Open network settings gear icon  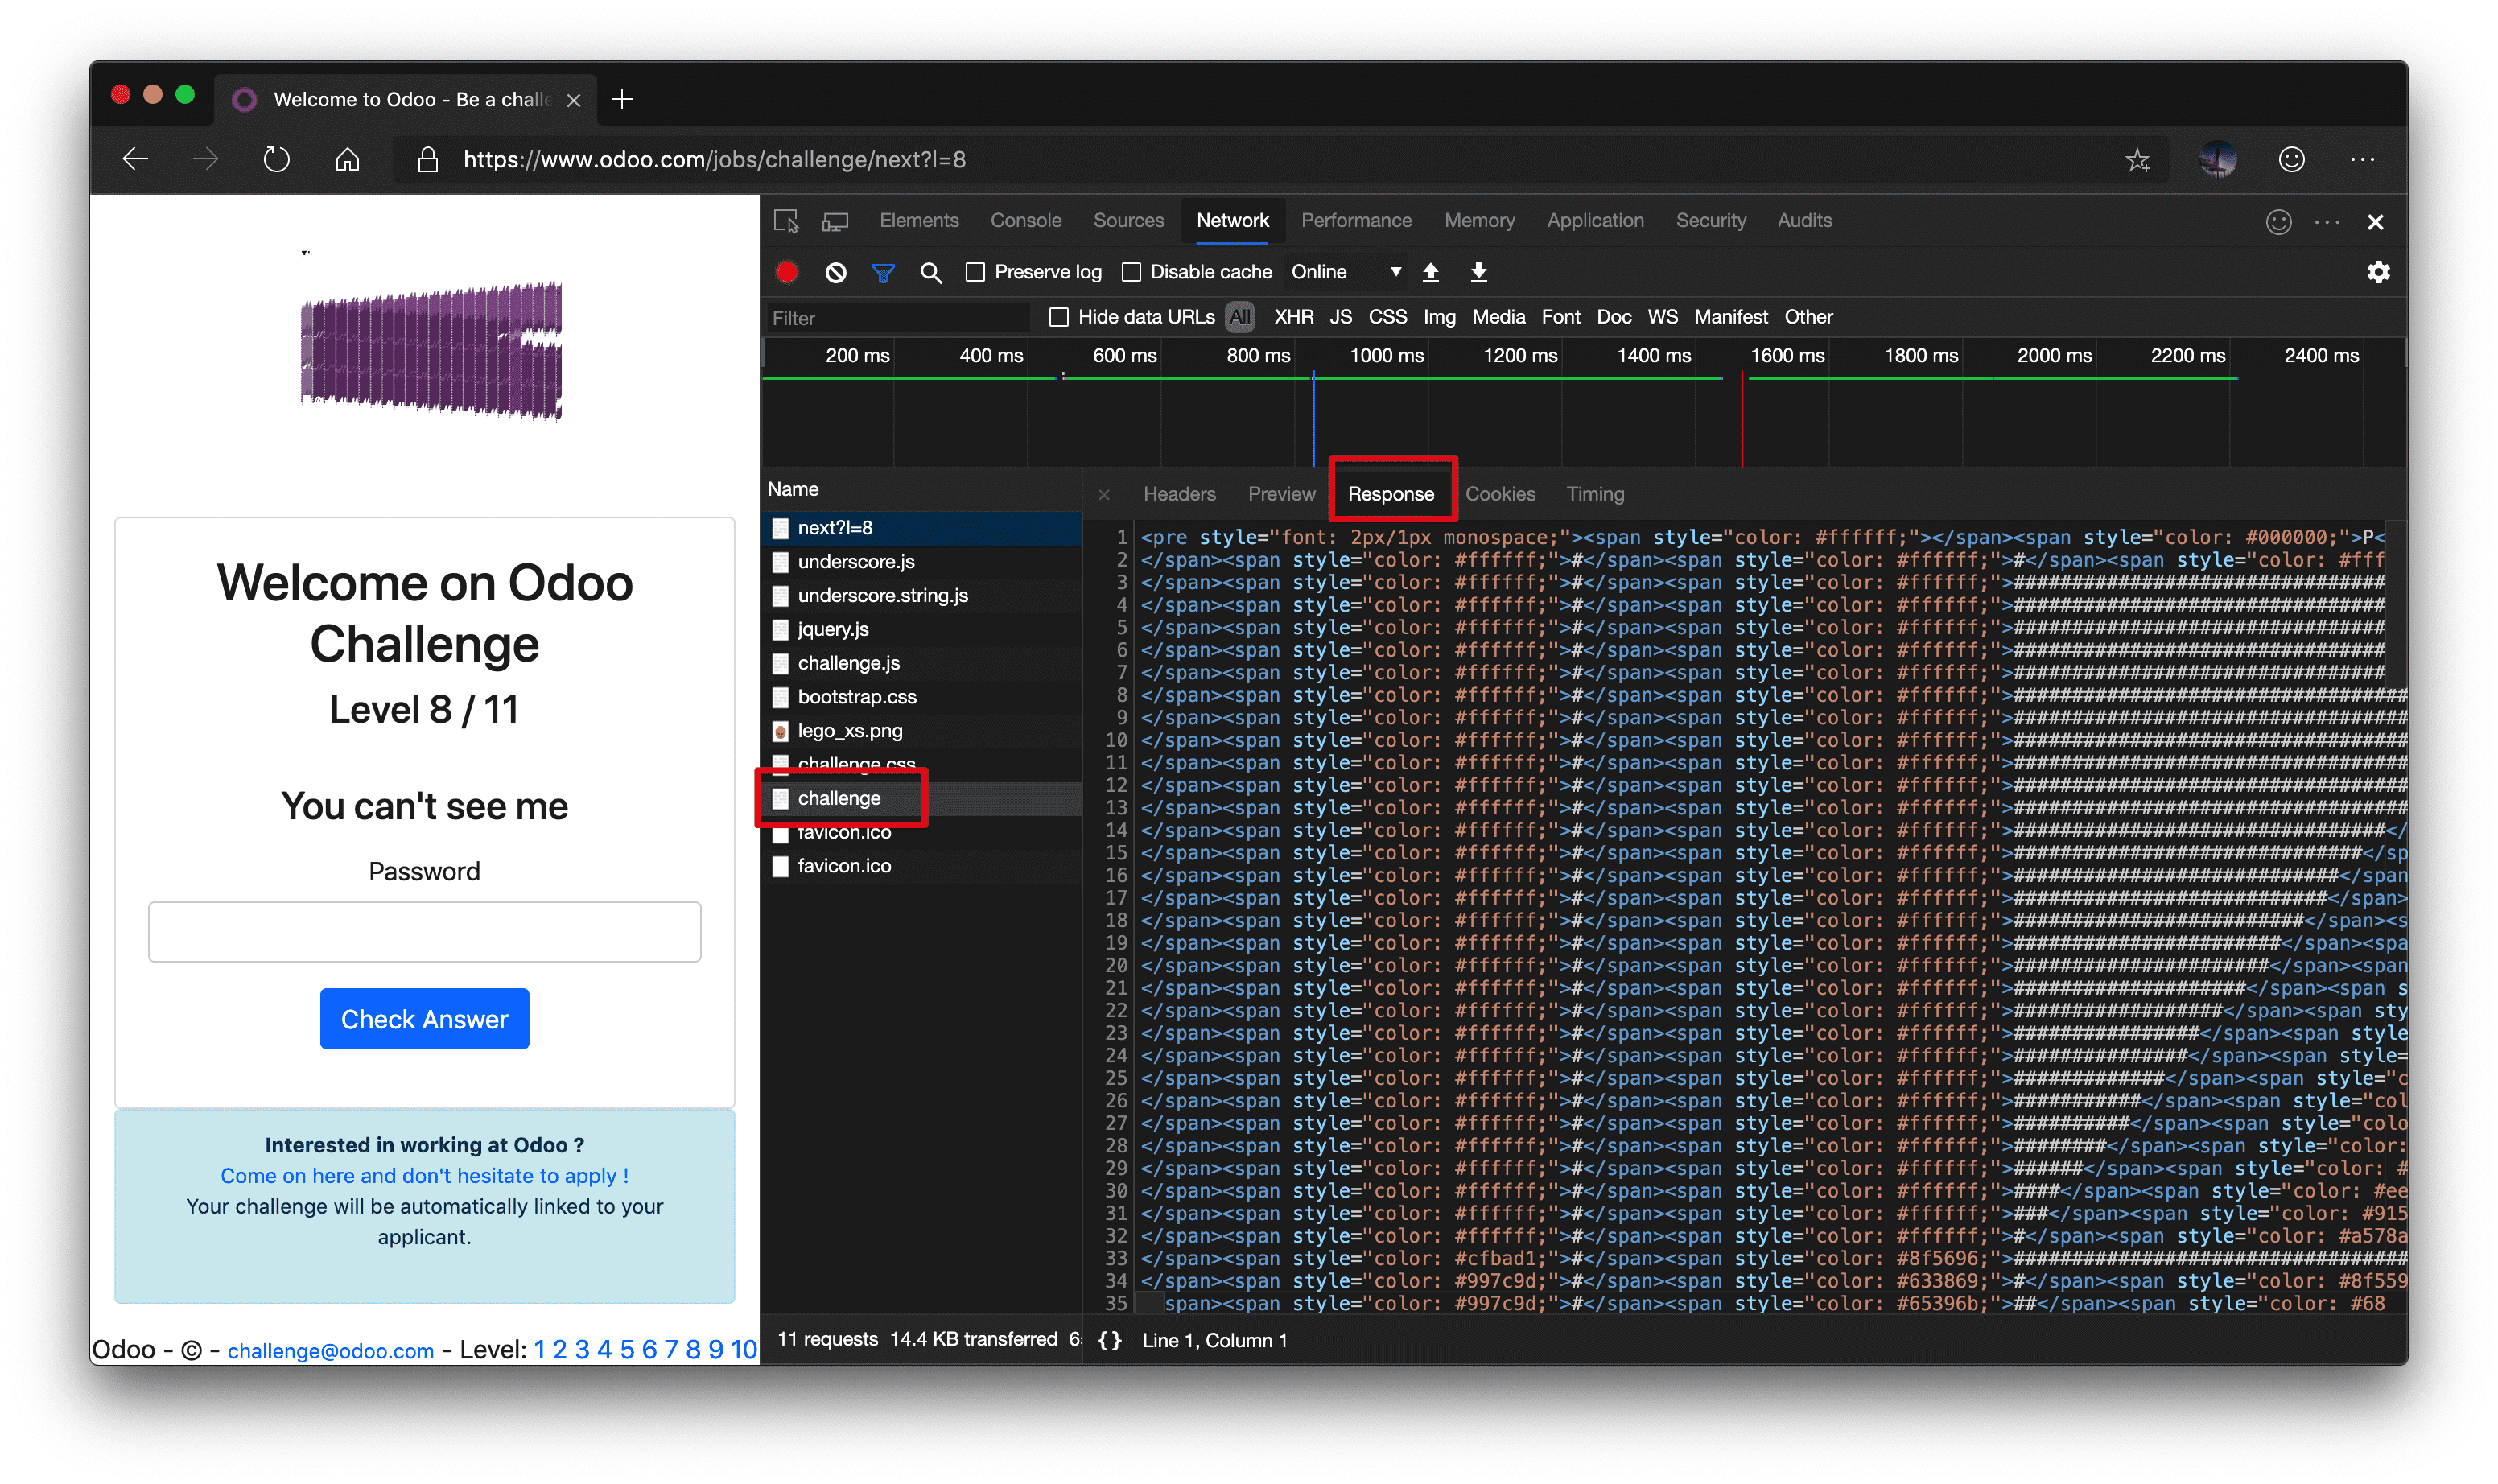pyautogui.click(x=2378, y=272)
